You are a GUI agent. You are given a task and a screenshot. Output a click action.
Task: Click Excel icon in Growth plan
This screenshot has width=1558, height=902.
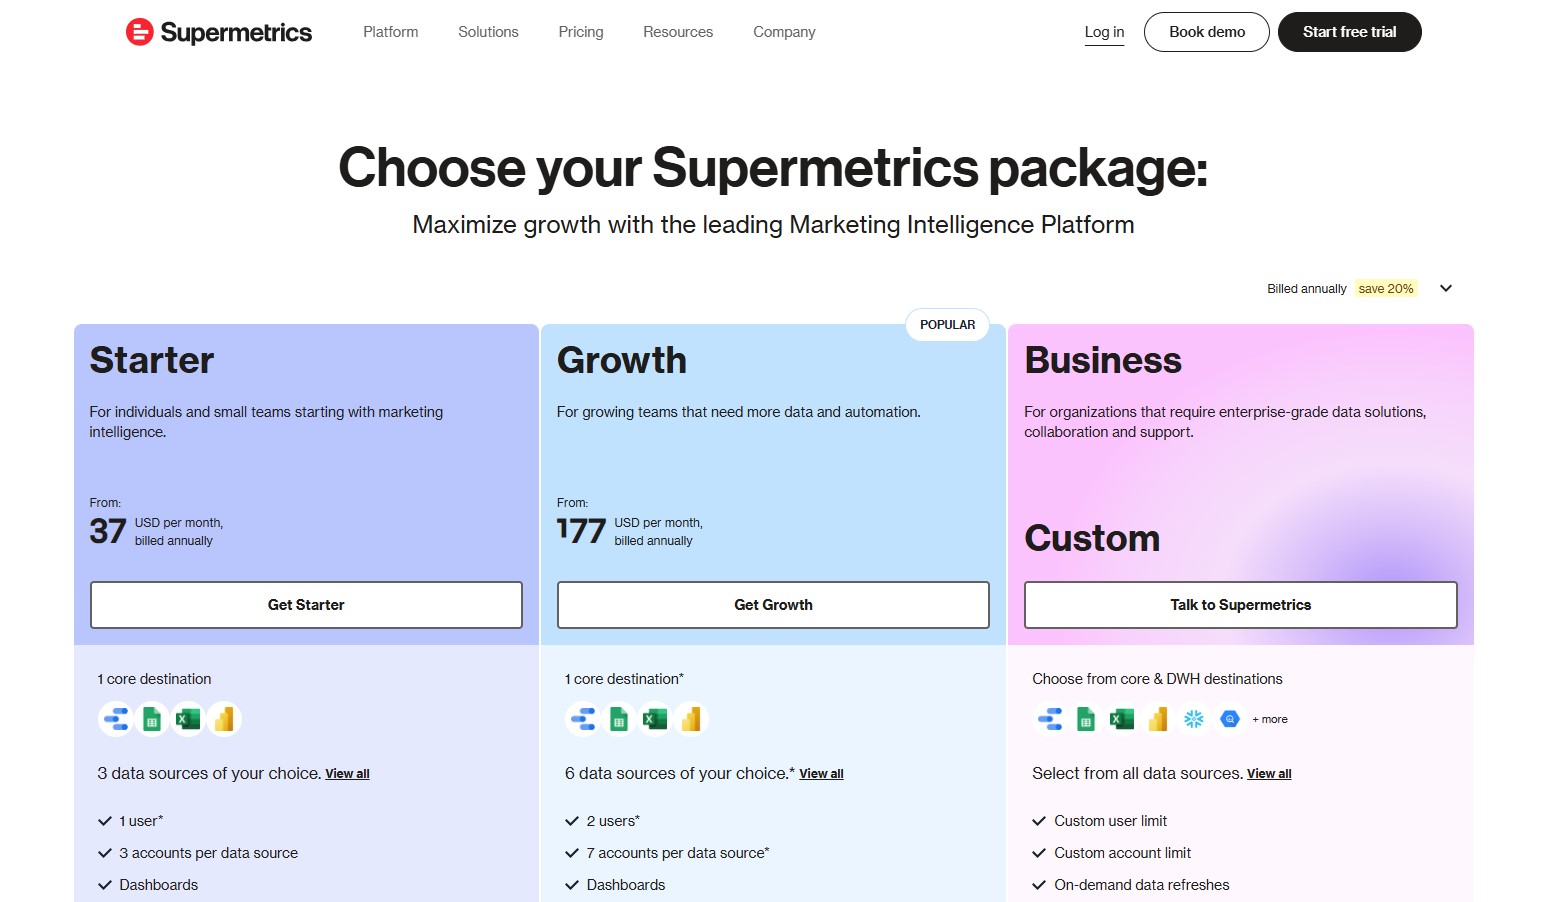pyautogui.click(x=655, y=719)
